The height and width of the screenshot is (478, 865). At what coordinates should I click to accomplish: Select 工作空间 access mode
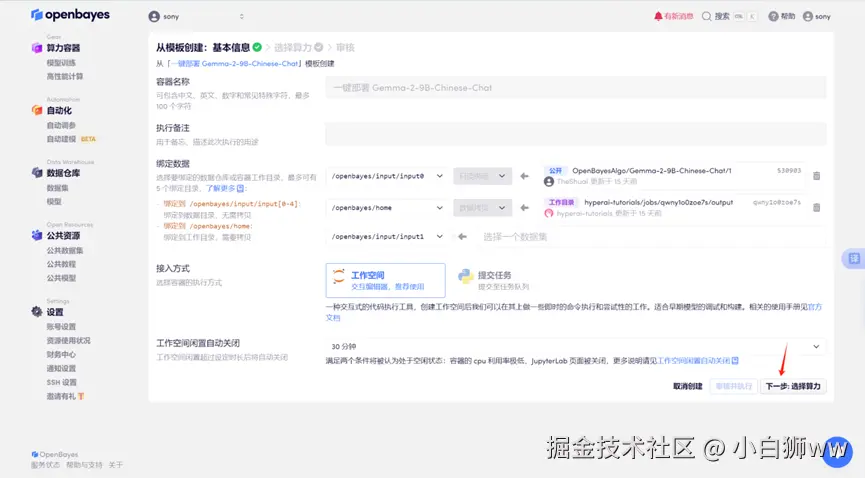[386, 280]
